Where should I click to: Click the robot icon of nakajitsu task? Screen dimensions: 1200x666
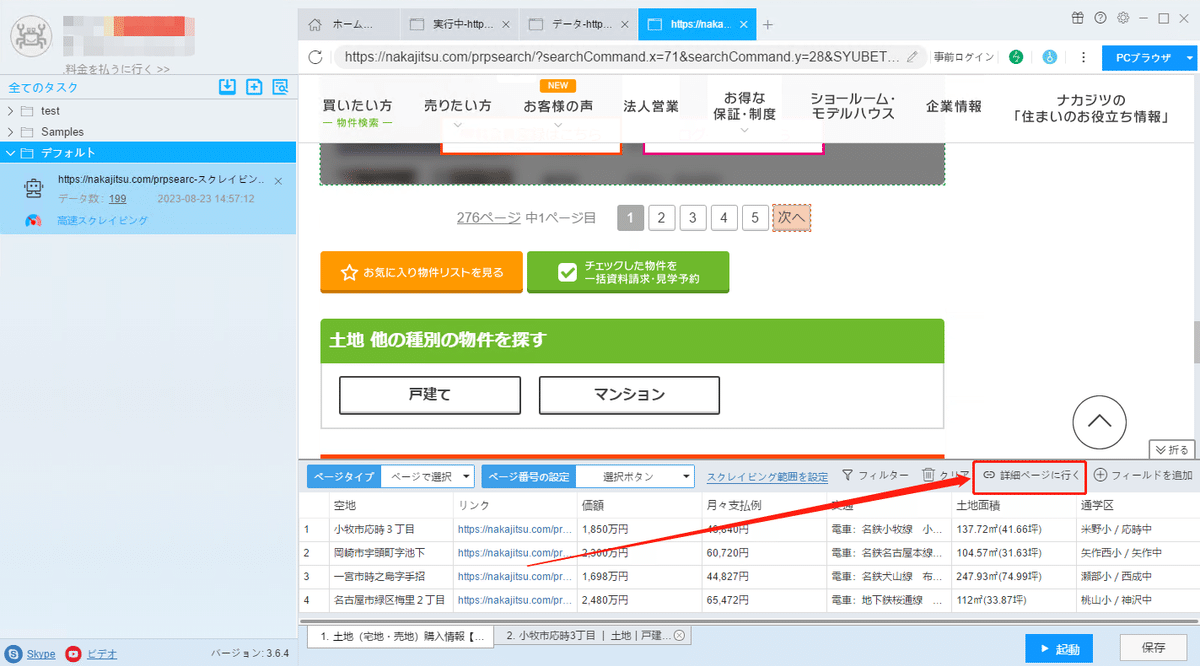(33, 188)
